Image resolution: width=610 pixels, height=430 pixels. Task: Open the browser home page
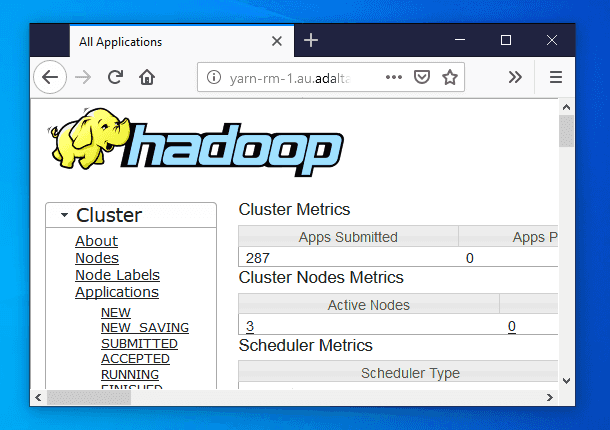pos(147,77)
